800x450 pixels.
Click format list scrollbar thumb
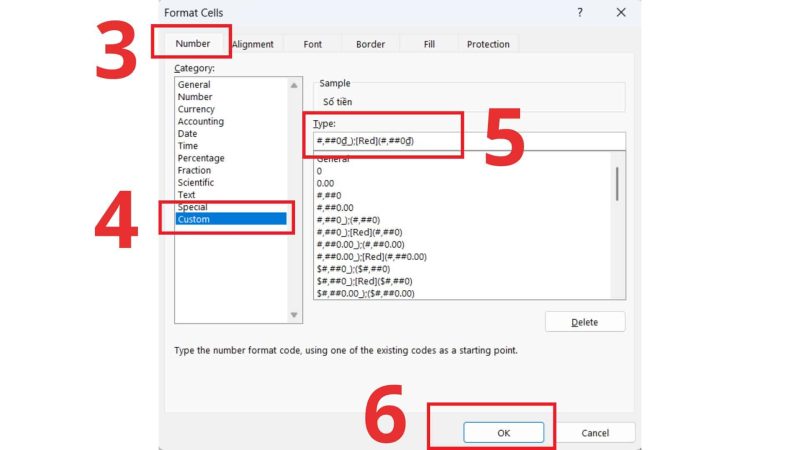pos(617,184)
